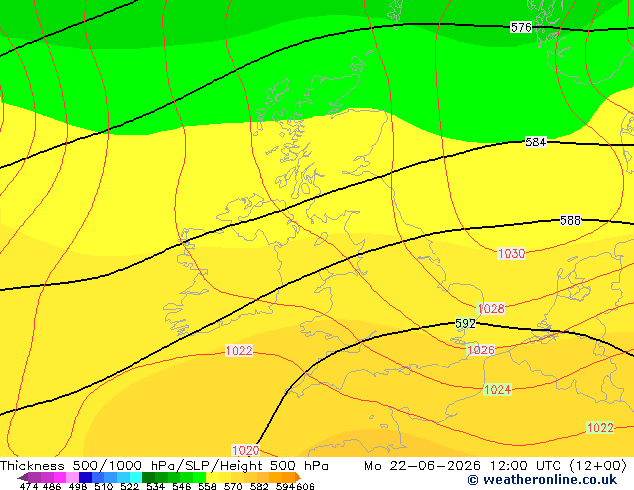The image size is (634, 490).
Task: Click legend value 546
Action: click(182, 486)
